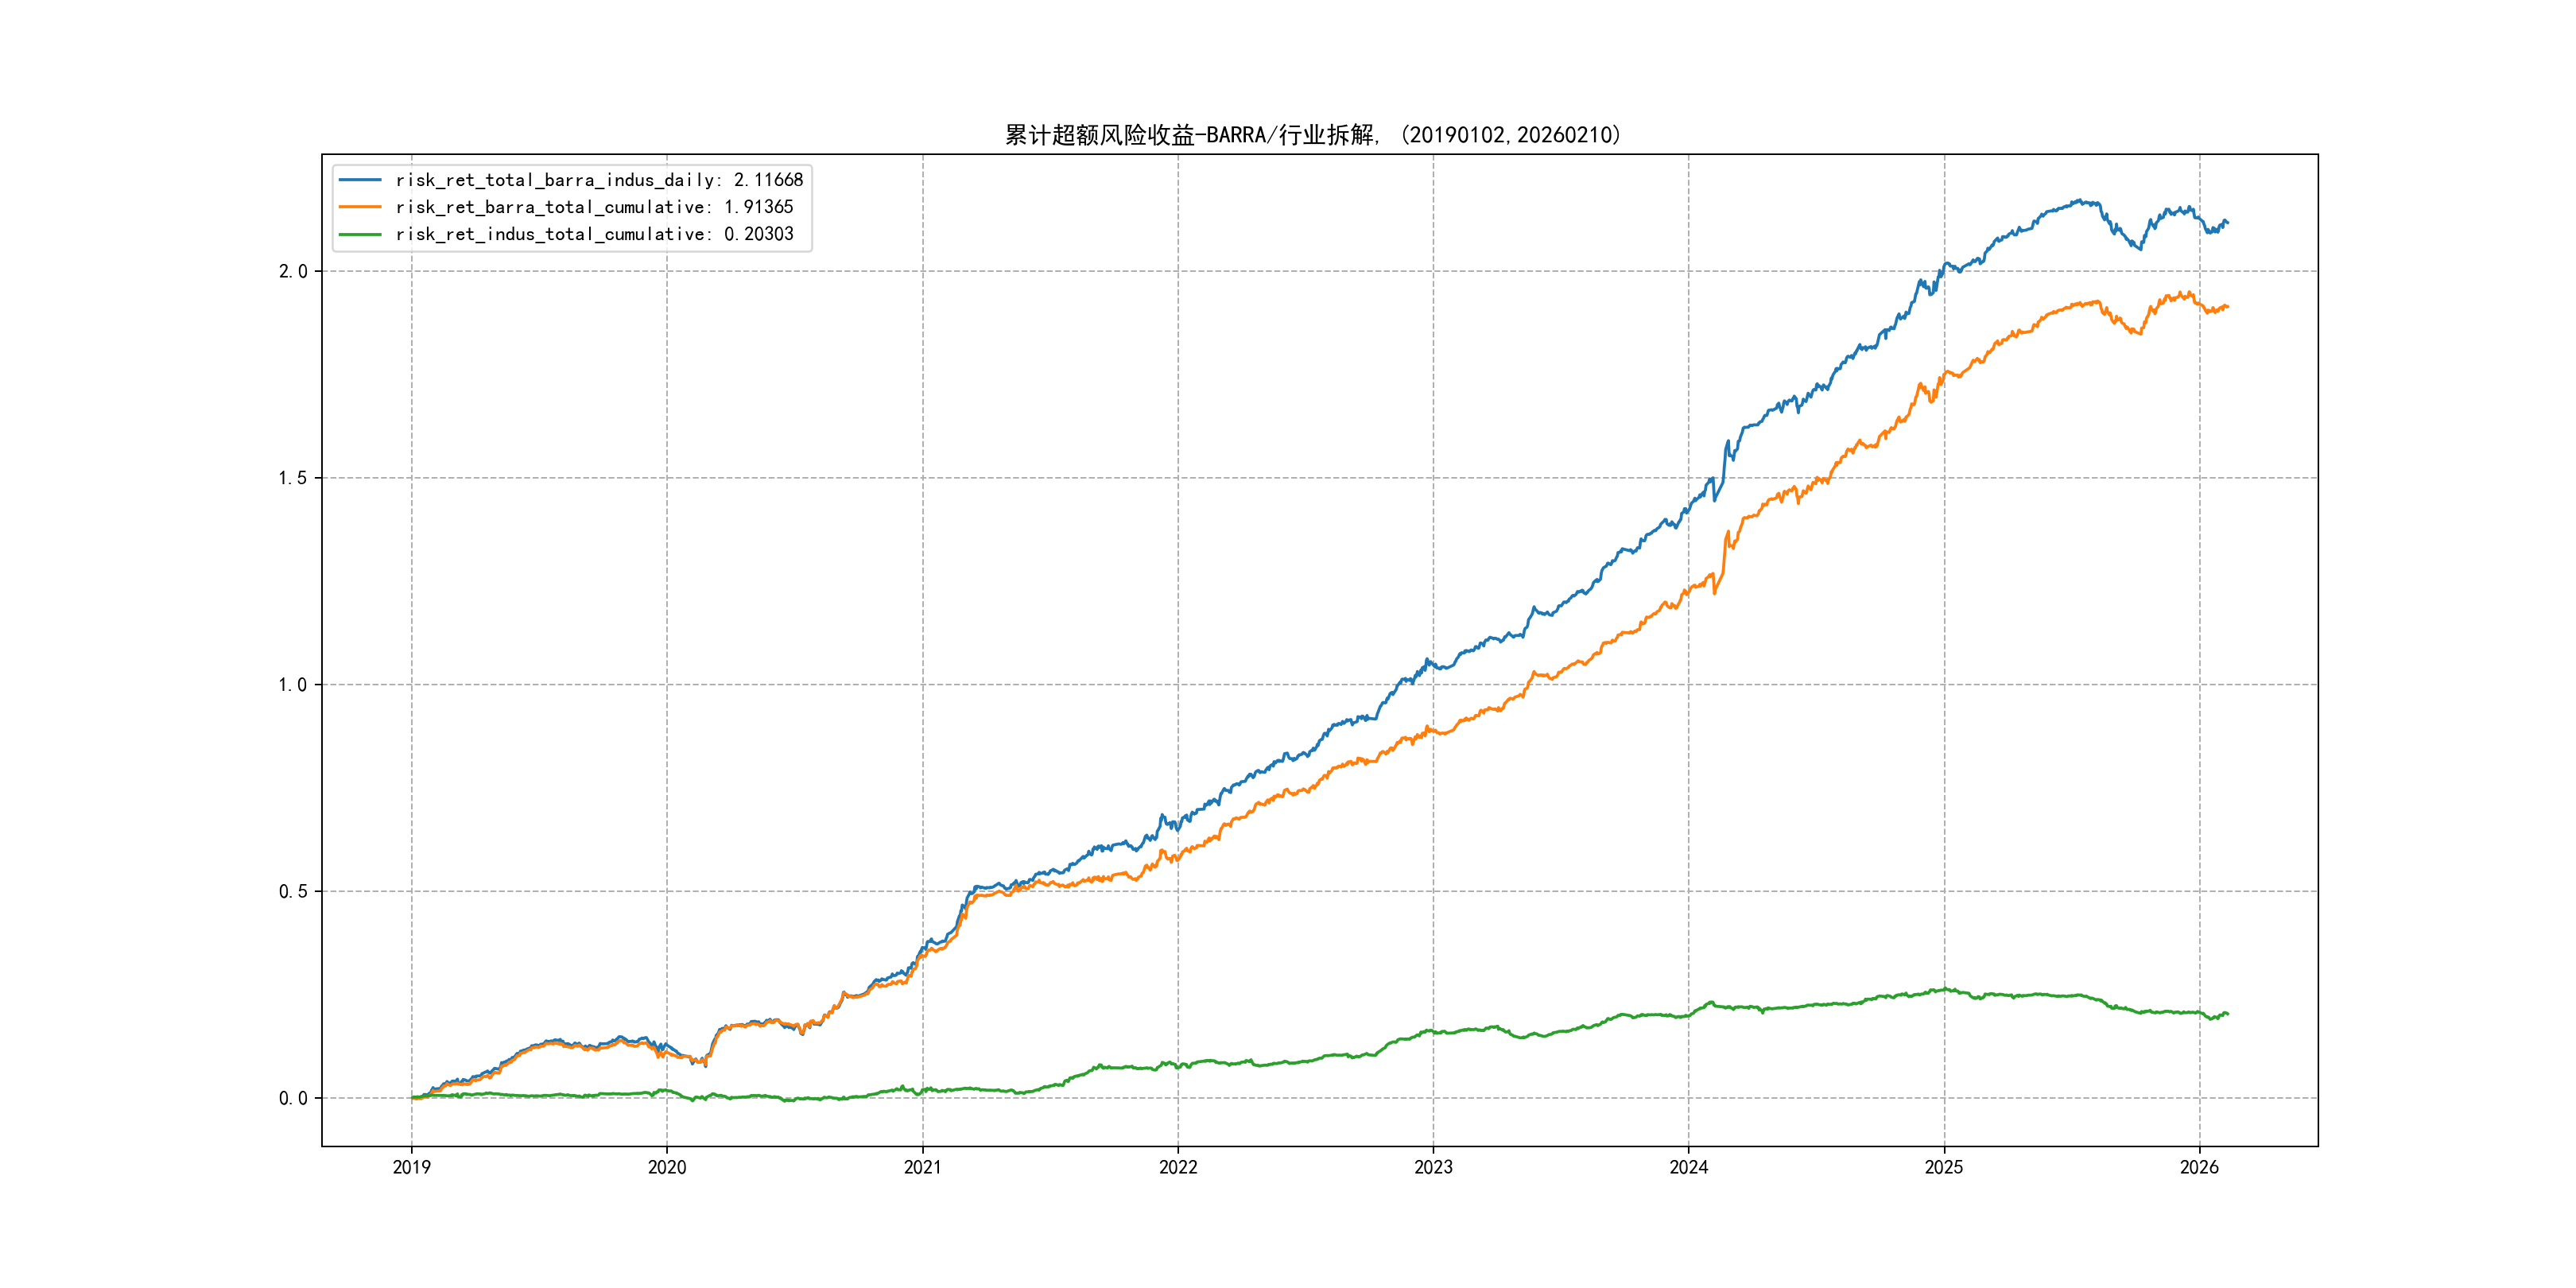Viewport: 2576px width, 1288px height.
Task: Click the 2.0 y-axis tick label
Action: 292,271
